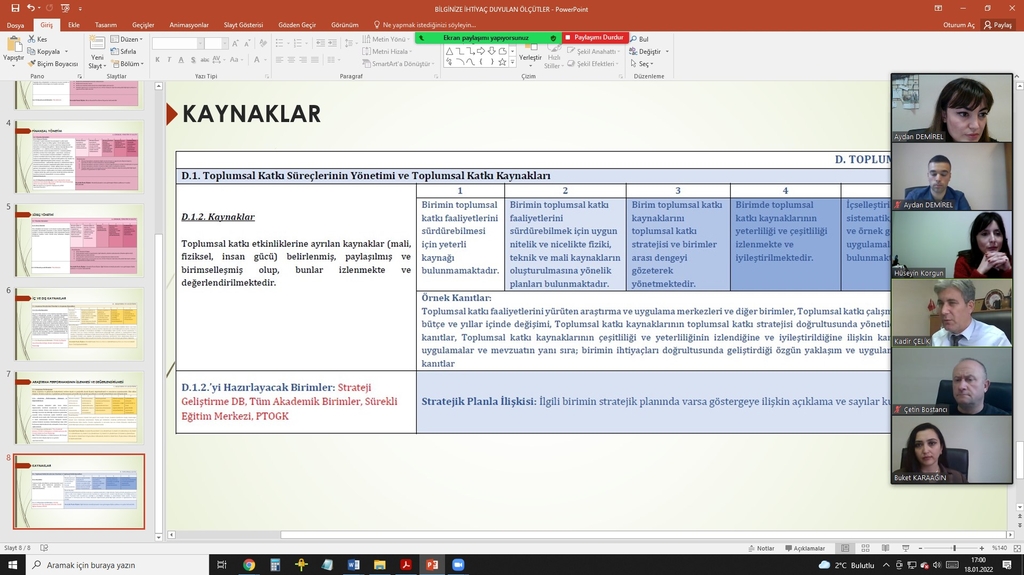Click the Biçim Boyacısı format painter
Image resolution: width=1024 pixels, height=575 pixels.
tap(55, 63)
